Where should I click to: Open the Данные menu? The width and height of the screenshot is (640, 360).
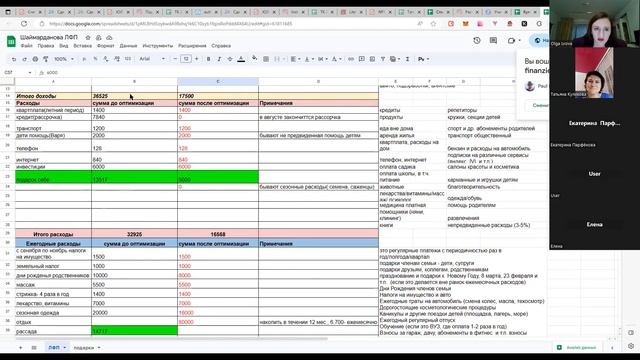point(129,46)
